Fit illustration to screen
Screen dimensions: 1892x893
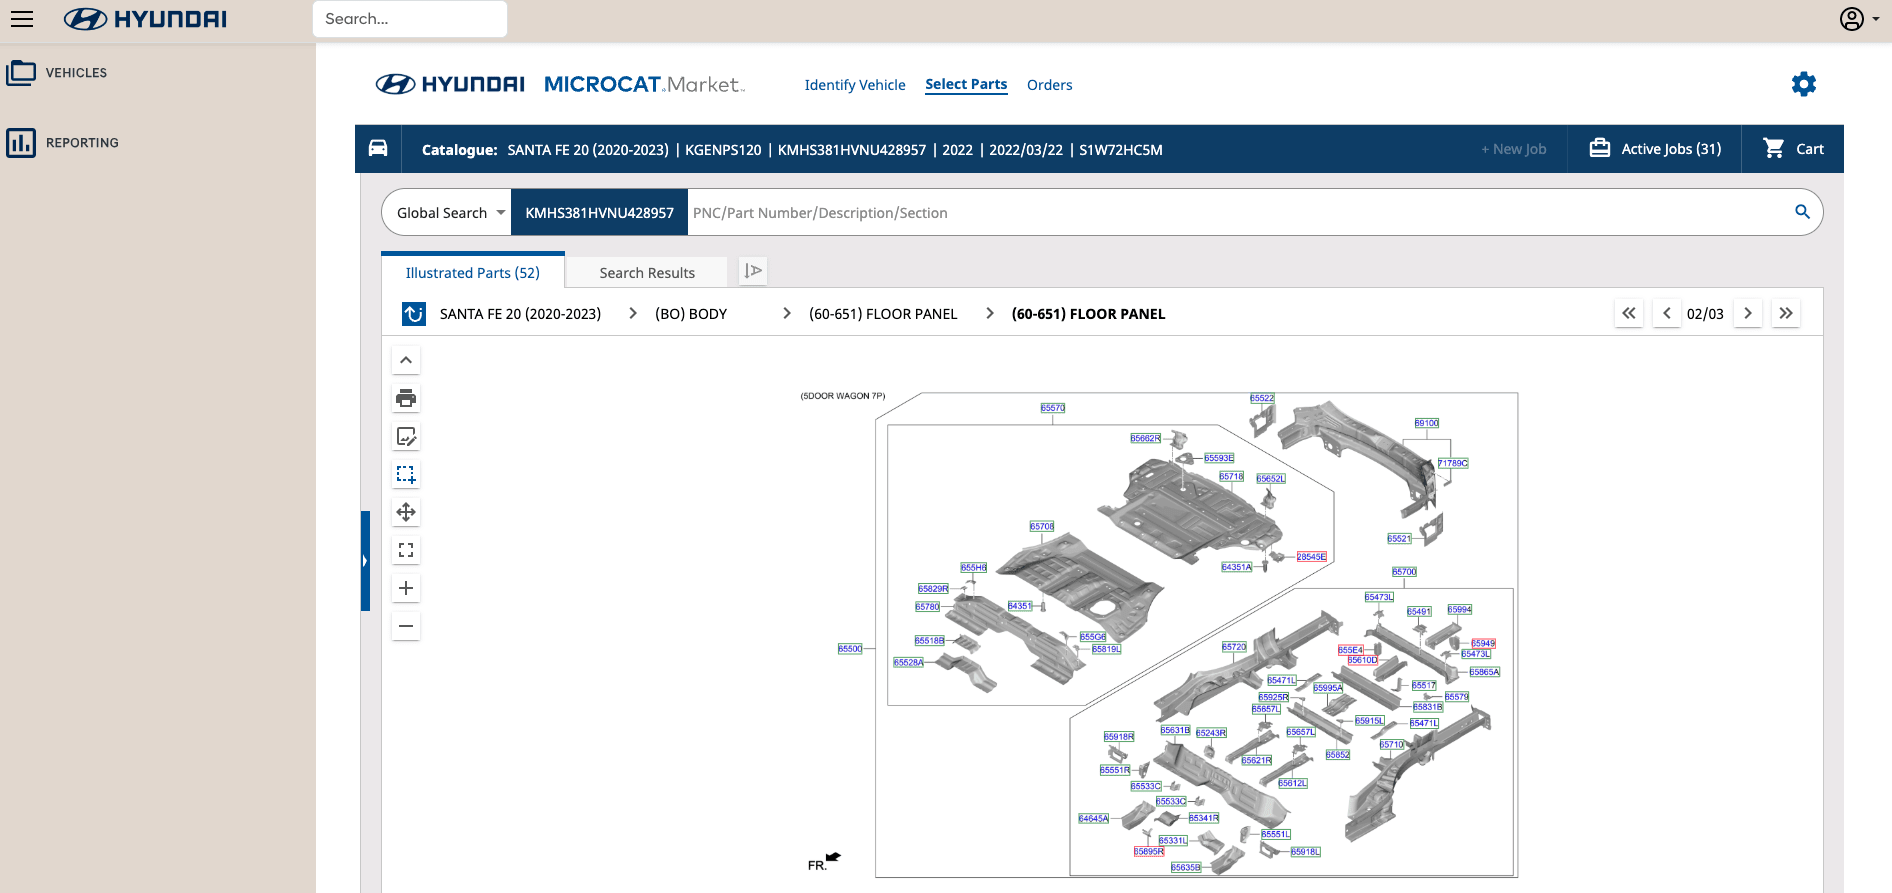pyautogui.click(x=406, y=550)
